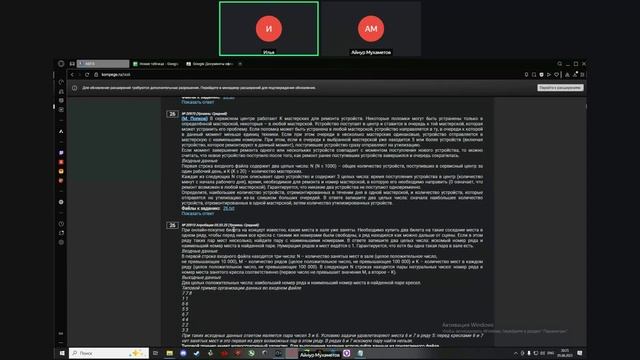Open the history clock sidebar icon
Image resolution: width=640 pixels, height=360 pixels.
click(x=61, y=224)
